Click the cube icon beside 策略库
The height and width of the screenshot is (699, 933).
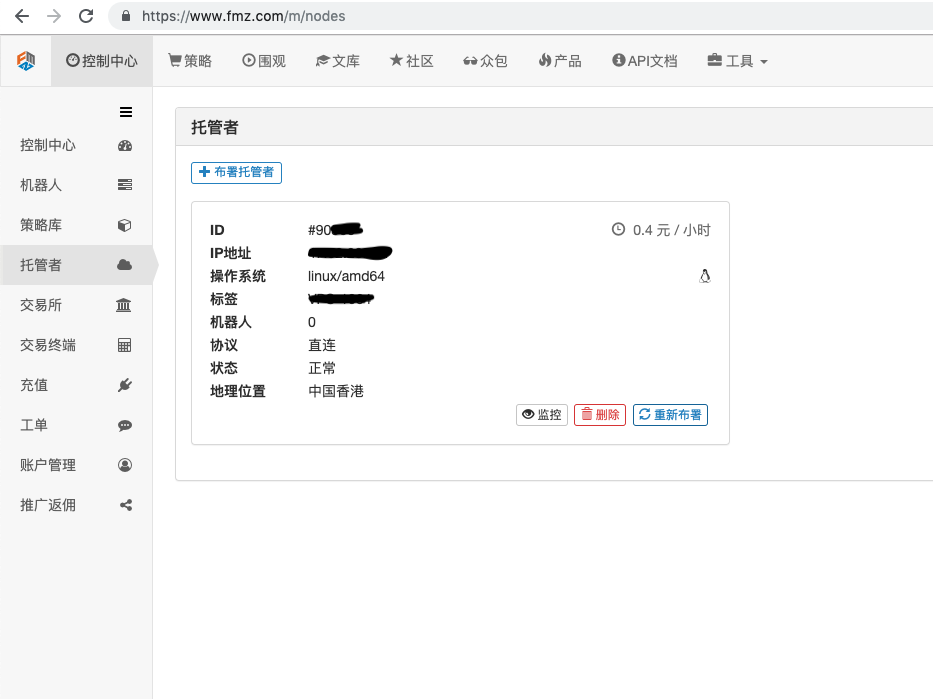[125, 225]
